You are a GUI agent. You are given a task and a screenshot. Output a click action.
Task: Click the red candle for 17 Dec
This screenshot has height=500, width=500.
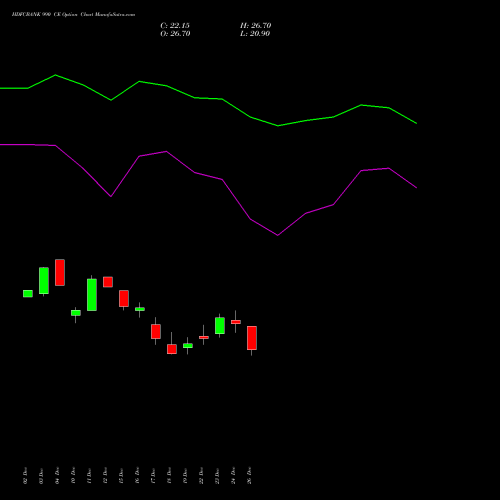(156, 331)
